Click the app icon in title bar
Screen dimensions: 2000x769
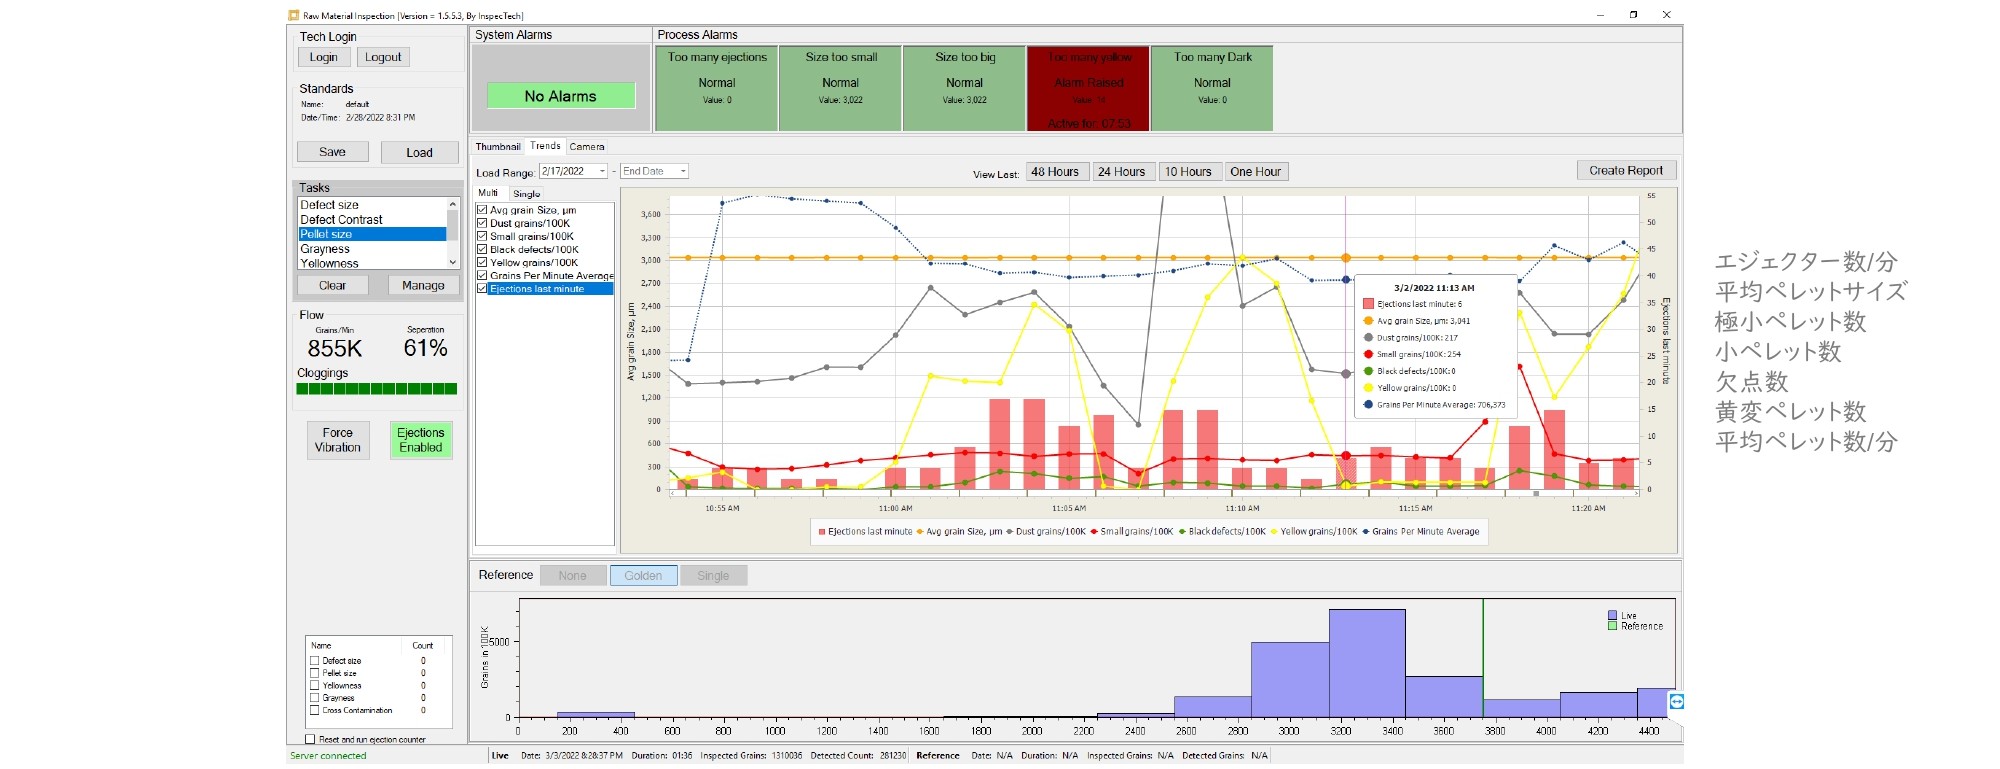coord(294,15)
